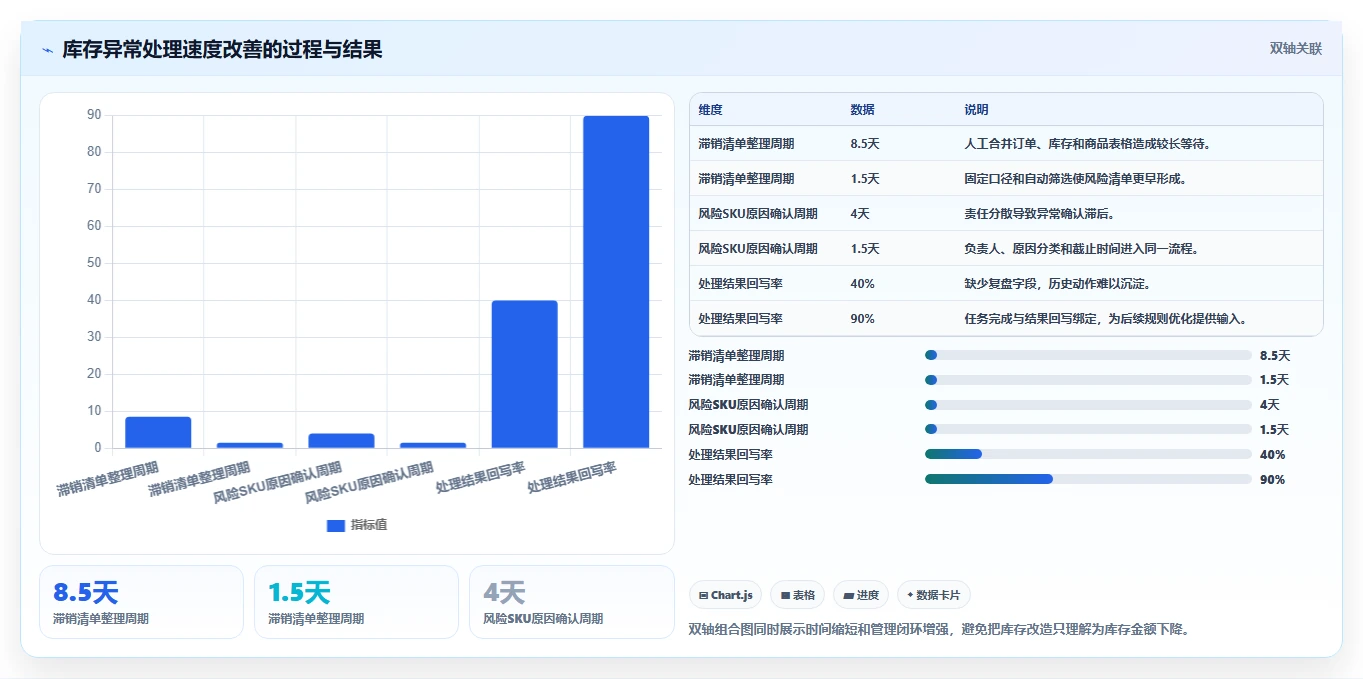The image size is (1363, 679).
Task: Click the y-axis tick label 20
Action: (94, 374)
